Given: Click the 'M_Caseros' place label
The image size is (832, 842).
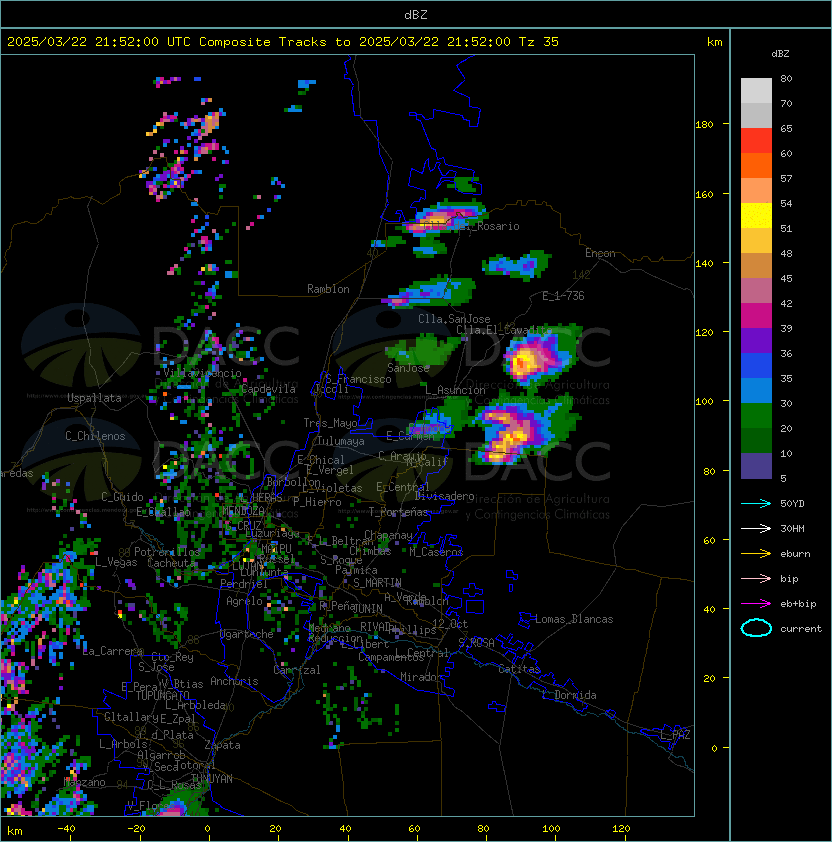Looking at the screenshot, I should (436, 551).
